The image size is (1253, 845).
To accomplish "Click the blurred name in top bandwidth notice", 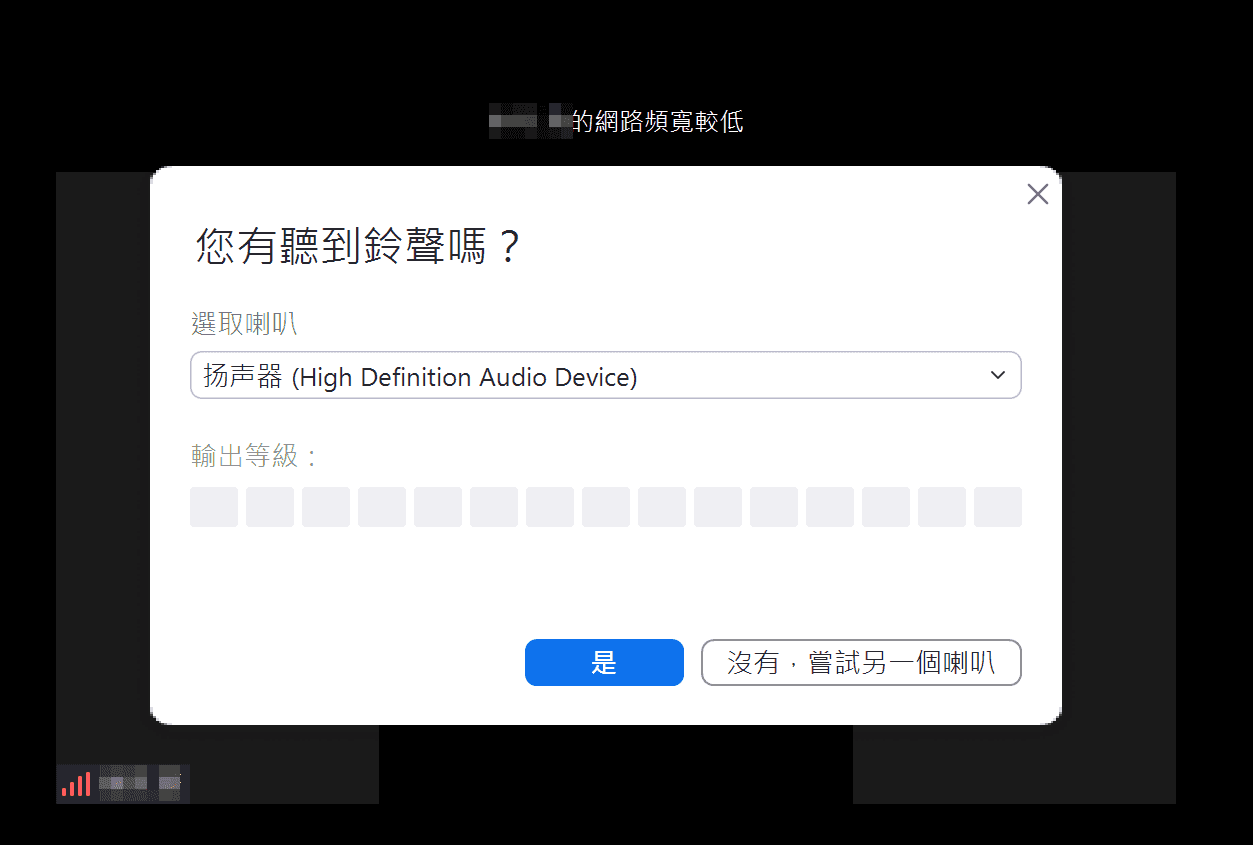I will [530, 121].
